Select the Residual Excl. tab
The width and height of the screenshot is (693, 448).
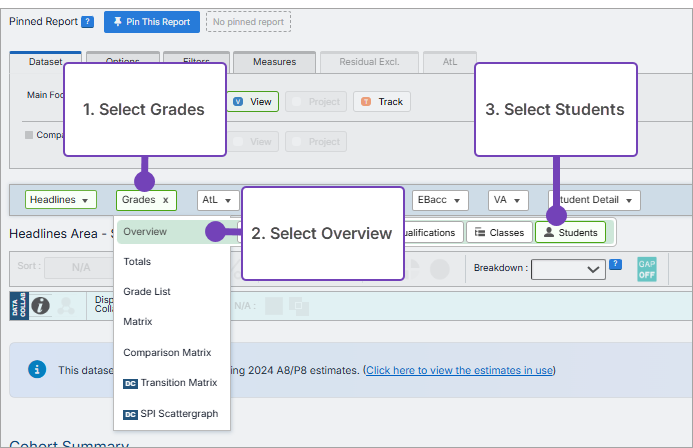[x=369, y=61]
